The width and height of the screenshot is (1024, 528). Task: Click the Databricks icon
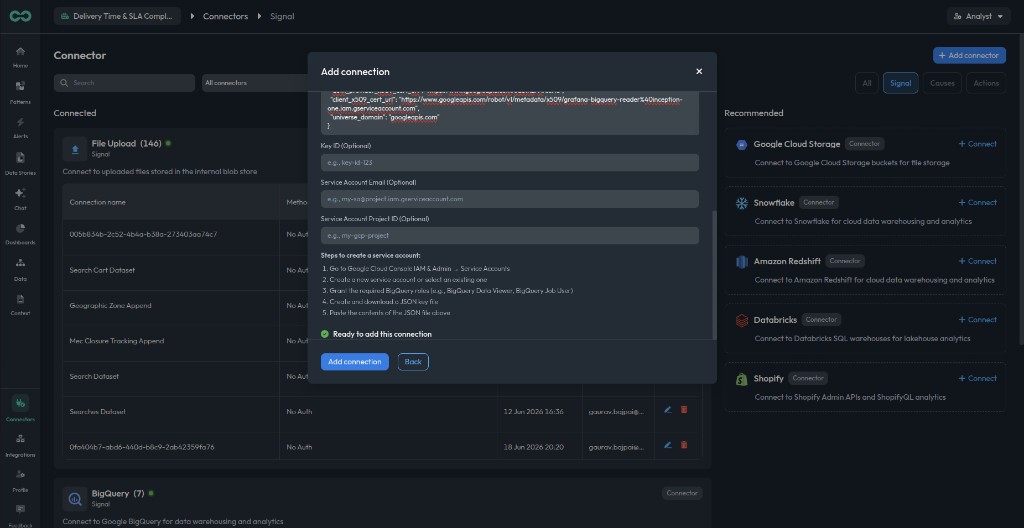[741, 320]
